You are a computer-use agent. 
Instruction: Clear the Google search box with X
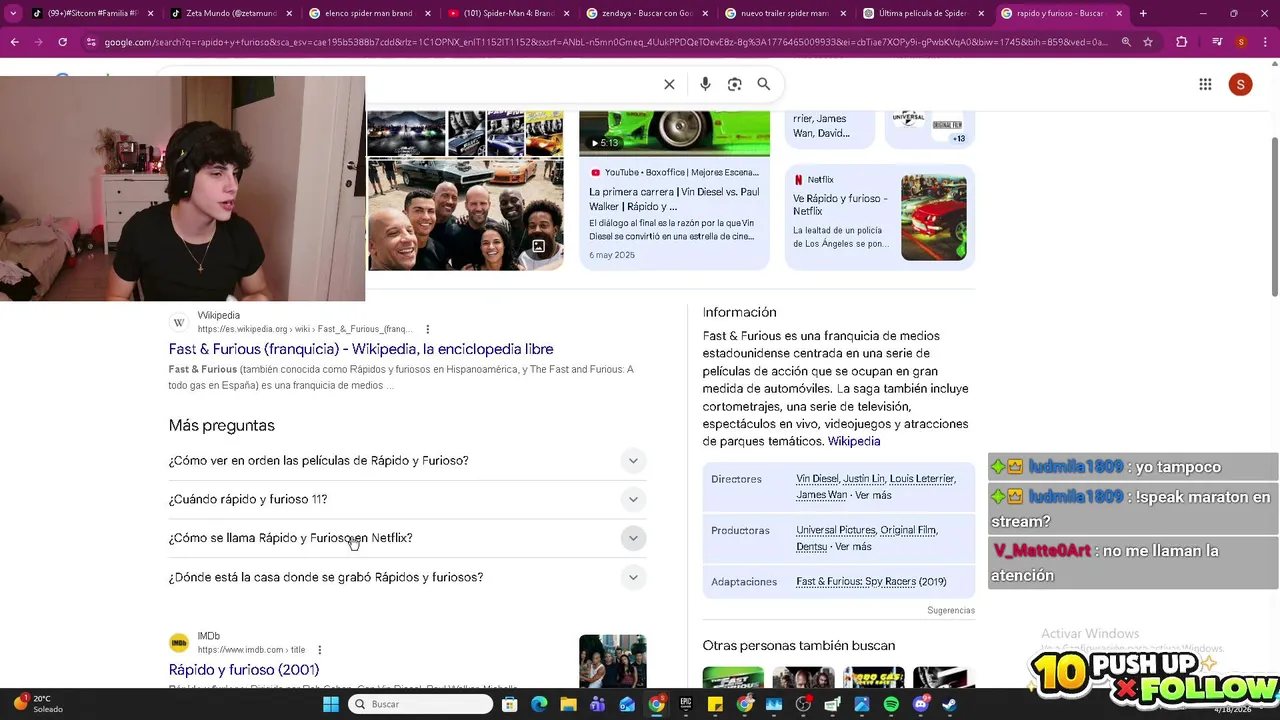(x=669, y=84)
